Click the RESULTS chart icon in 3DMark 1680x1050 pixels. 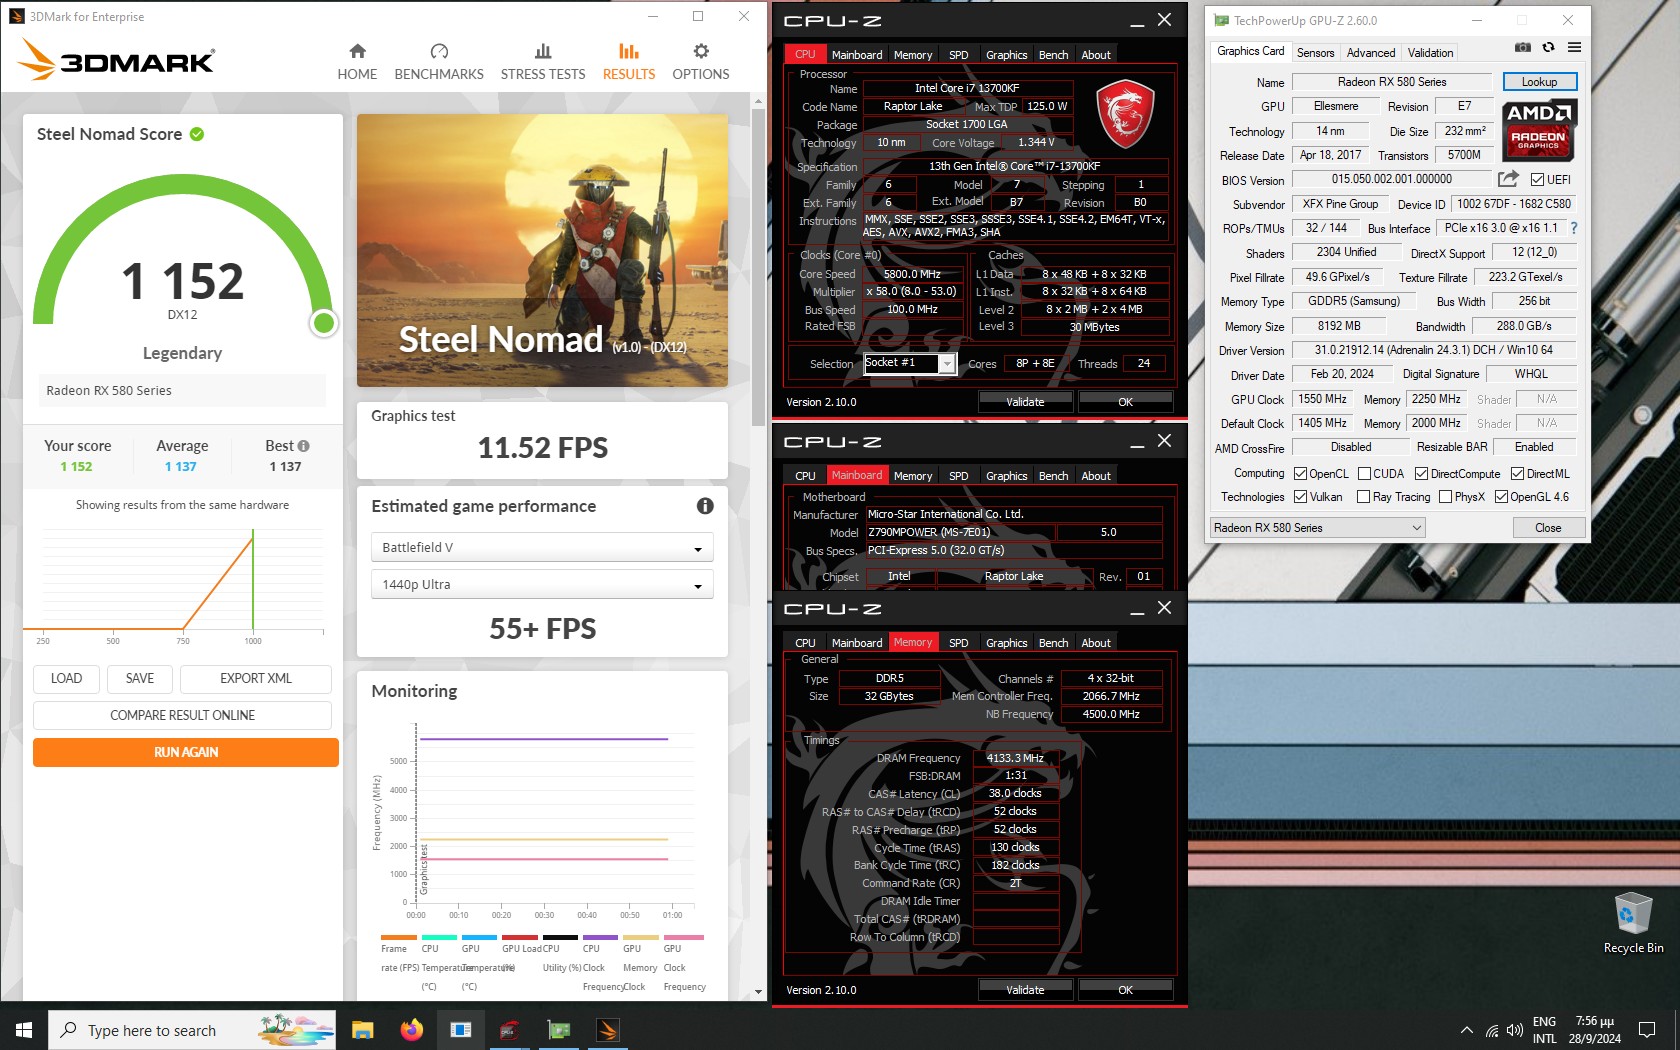[x=629, y=51]
